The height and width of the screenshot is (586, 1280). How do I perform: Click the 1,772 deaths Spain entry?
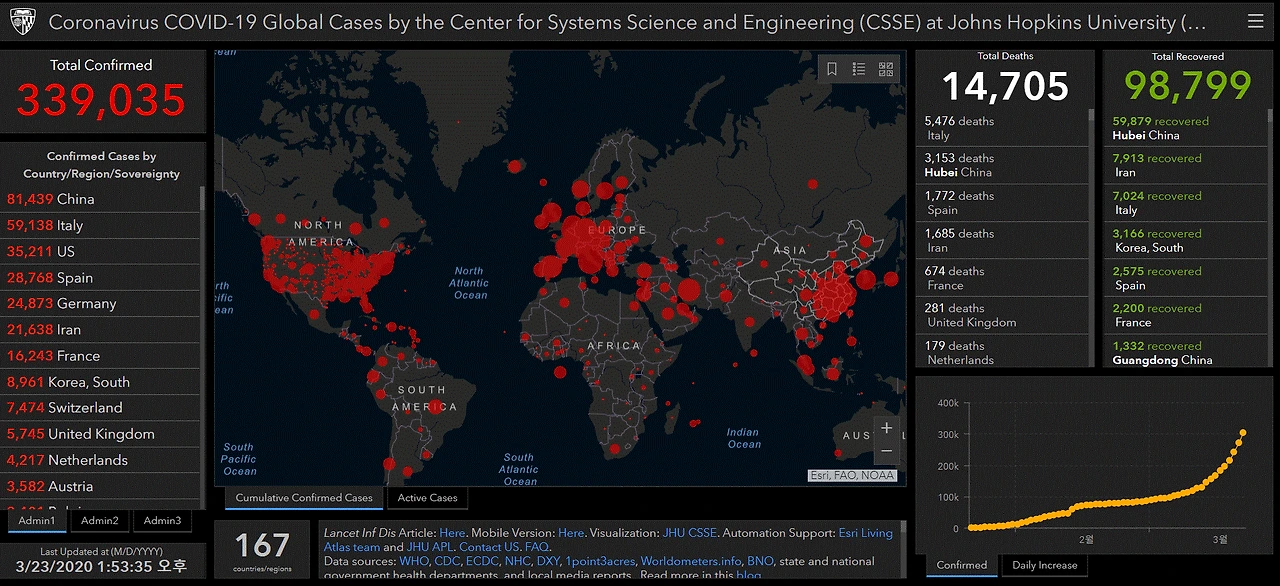click(1001, 203)
